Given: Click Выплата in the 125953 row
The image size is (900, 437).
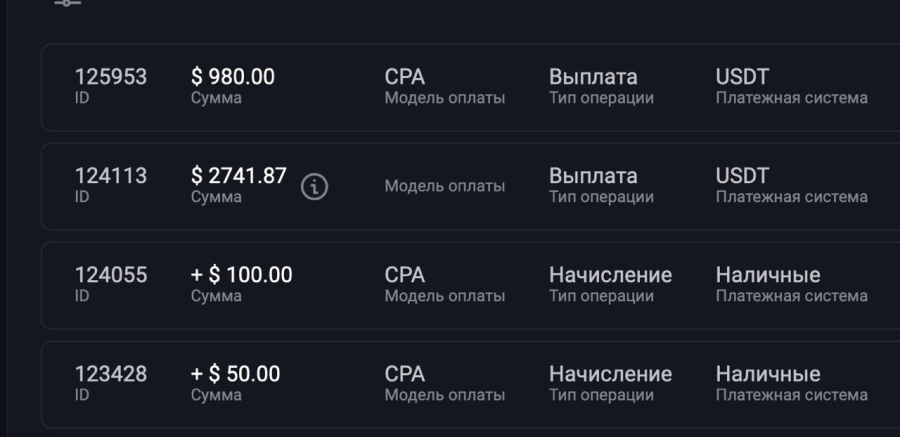Looking at the screenshot, I should 593,77.
